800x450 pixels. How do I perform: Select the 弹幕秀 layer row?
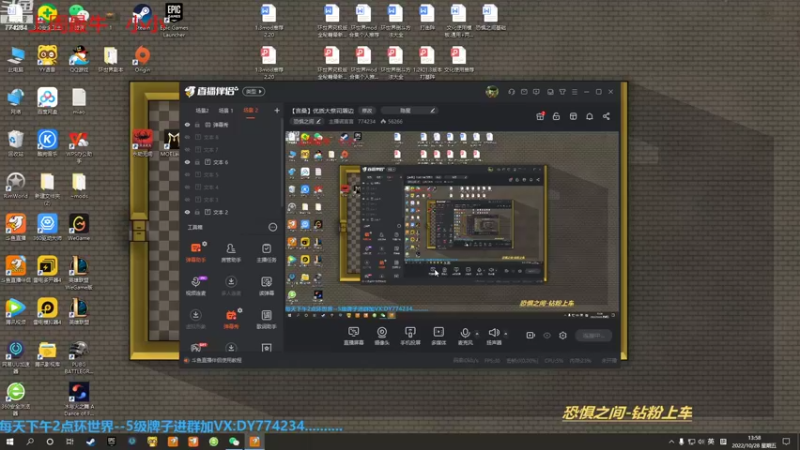pyautogui.click(x=232, y=124)
